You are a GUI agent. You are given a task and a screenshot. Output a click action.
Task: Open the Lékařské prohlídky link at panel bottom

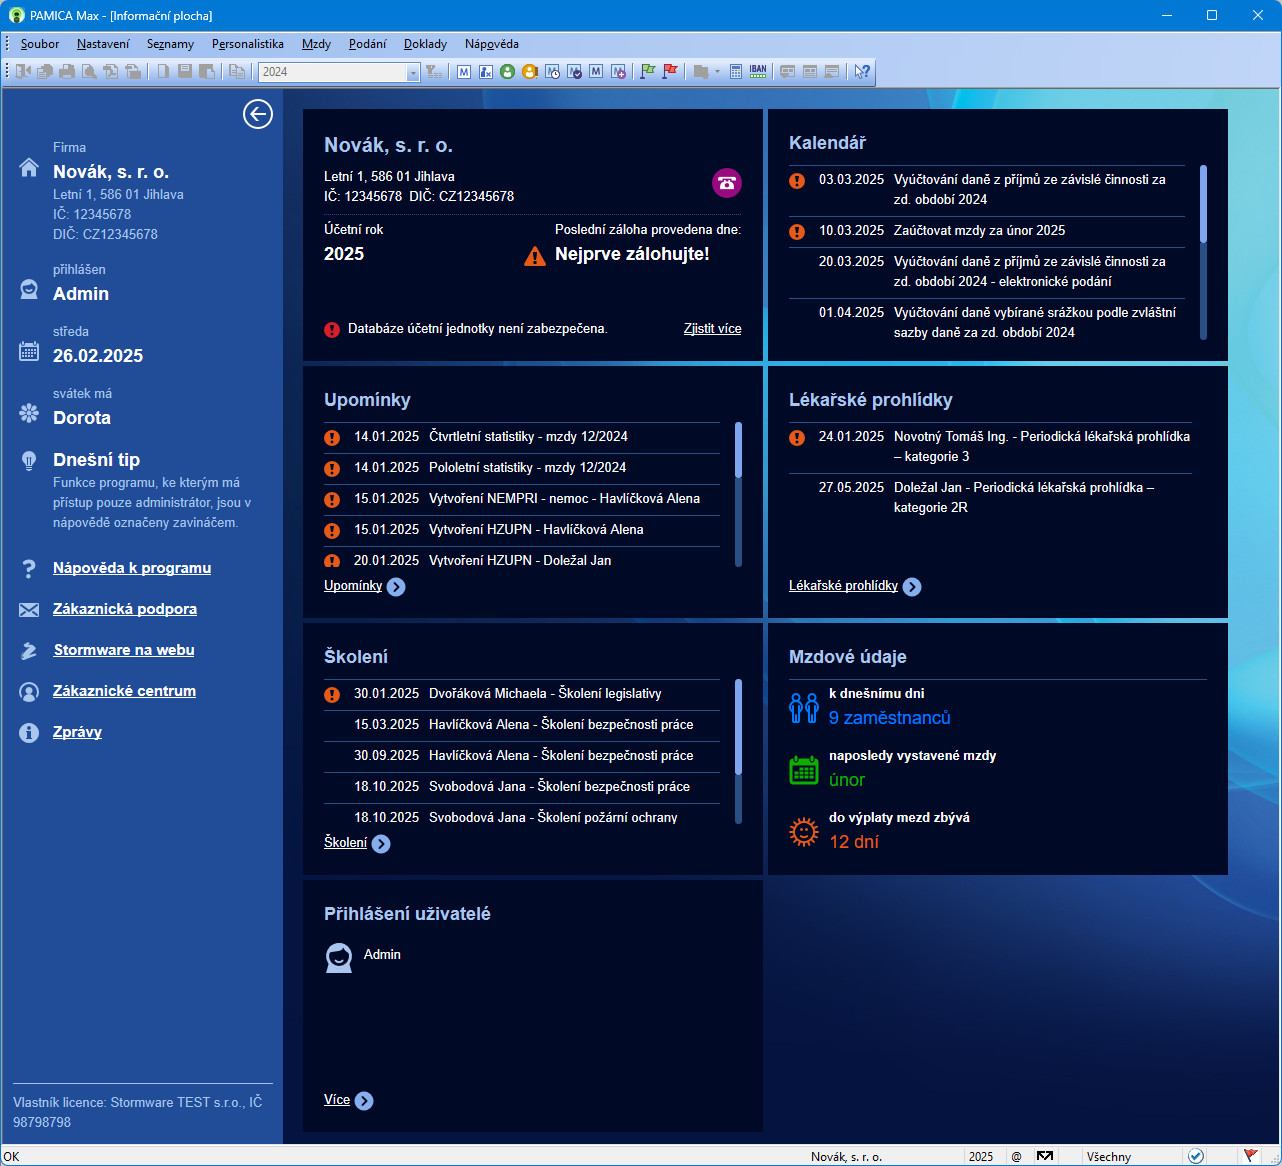tap(843, 586)
